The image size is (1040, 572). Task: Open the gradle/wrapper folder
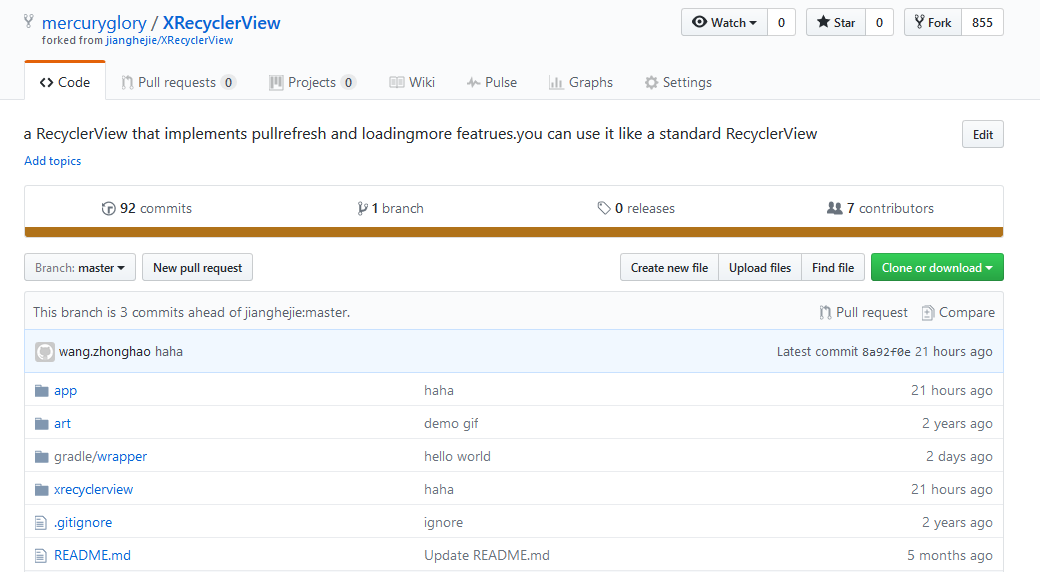click(100, 457)
